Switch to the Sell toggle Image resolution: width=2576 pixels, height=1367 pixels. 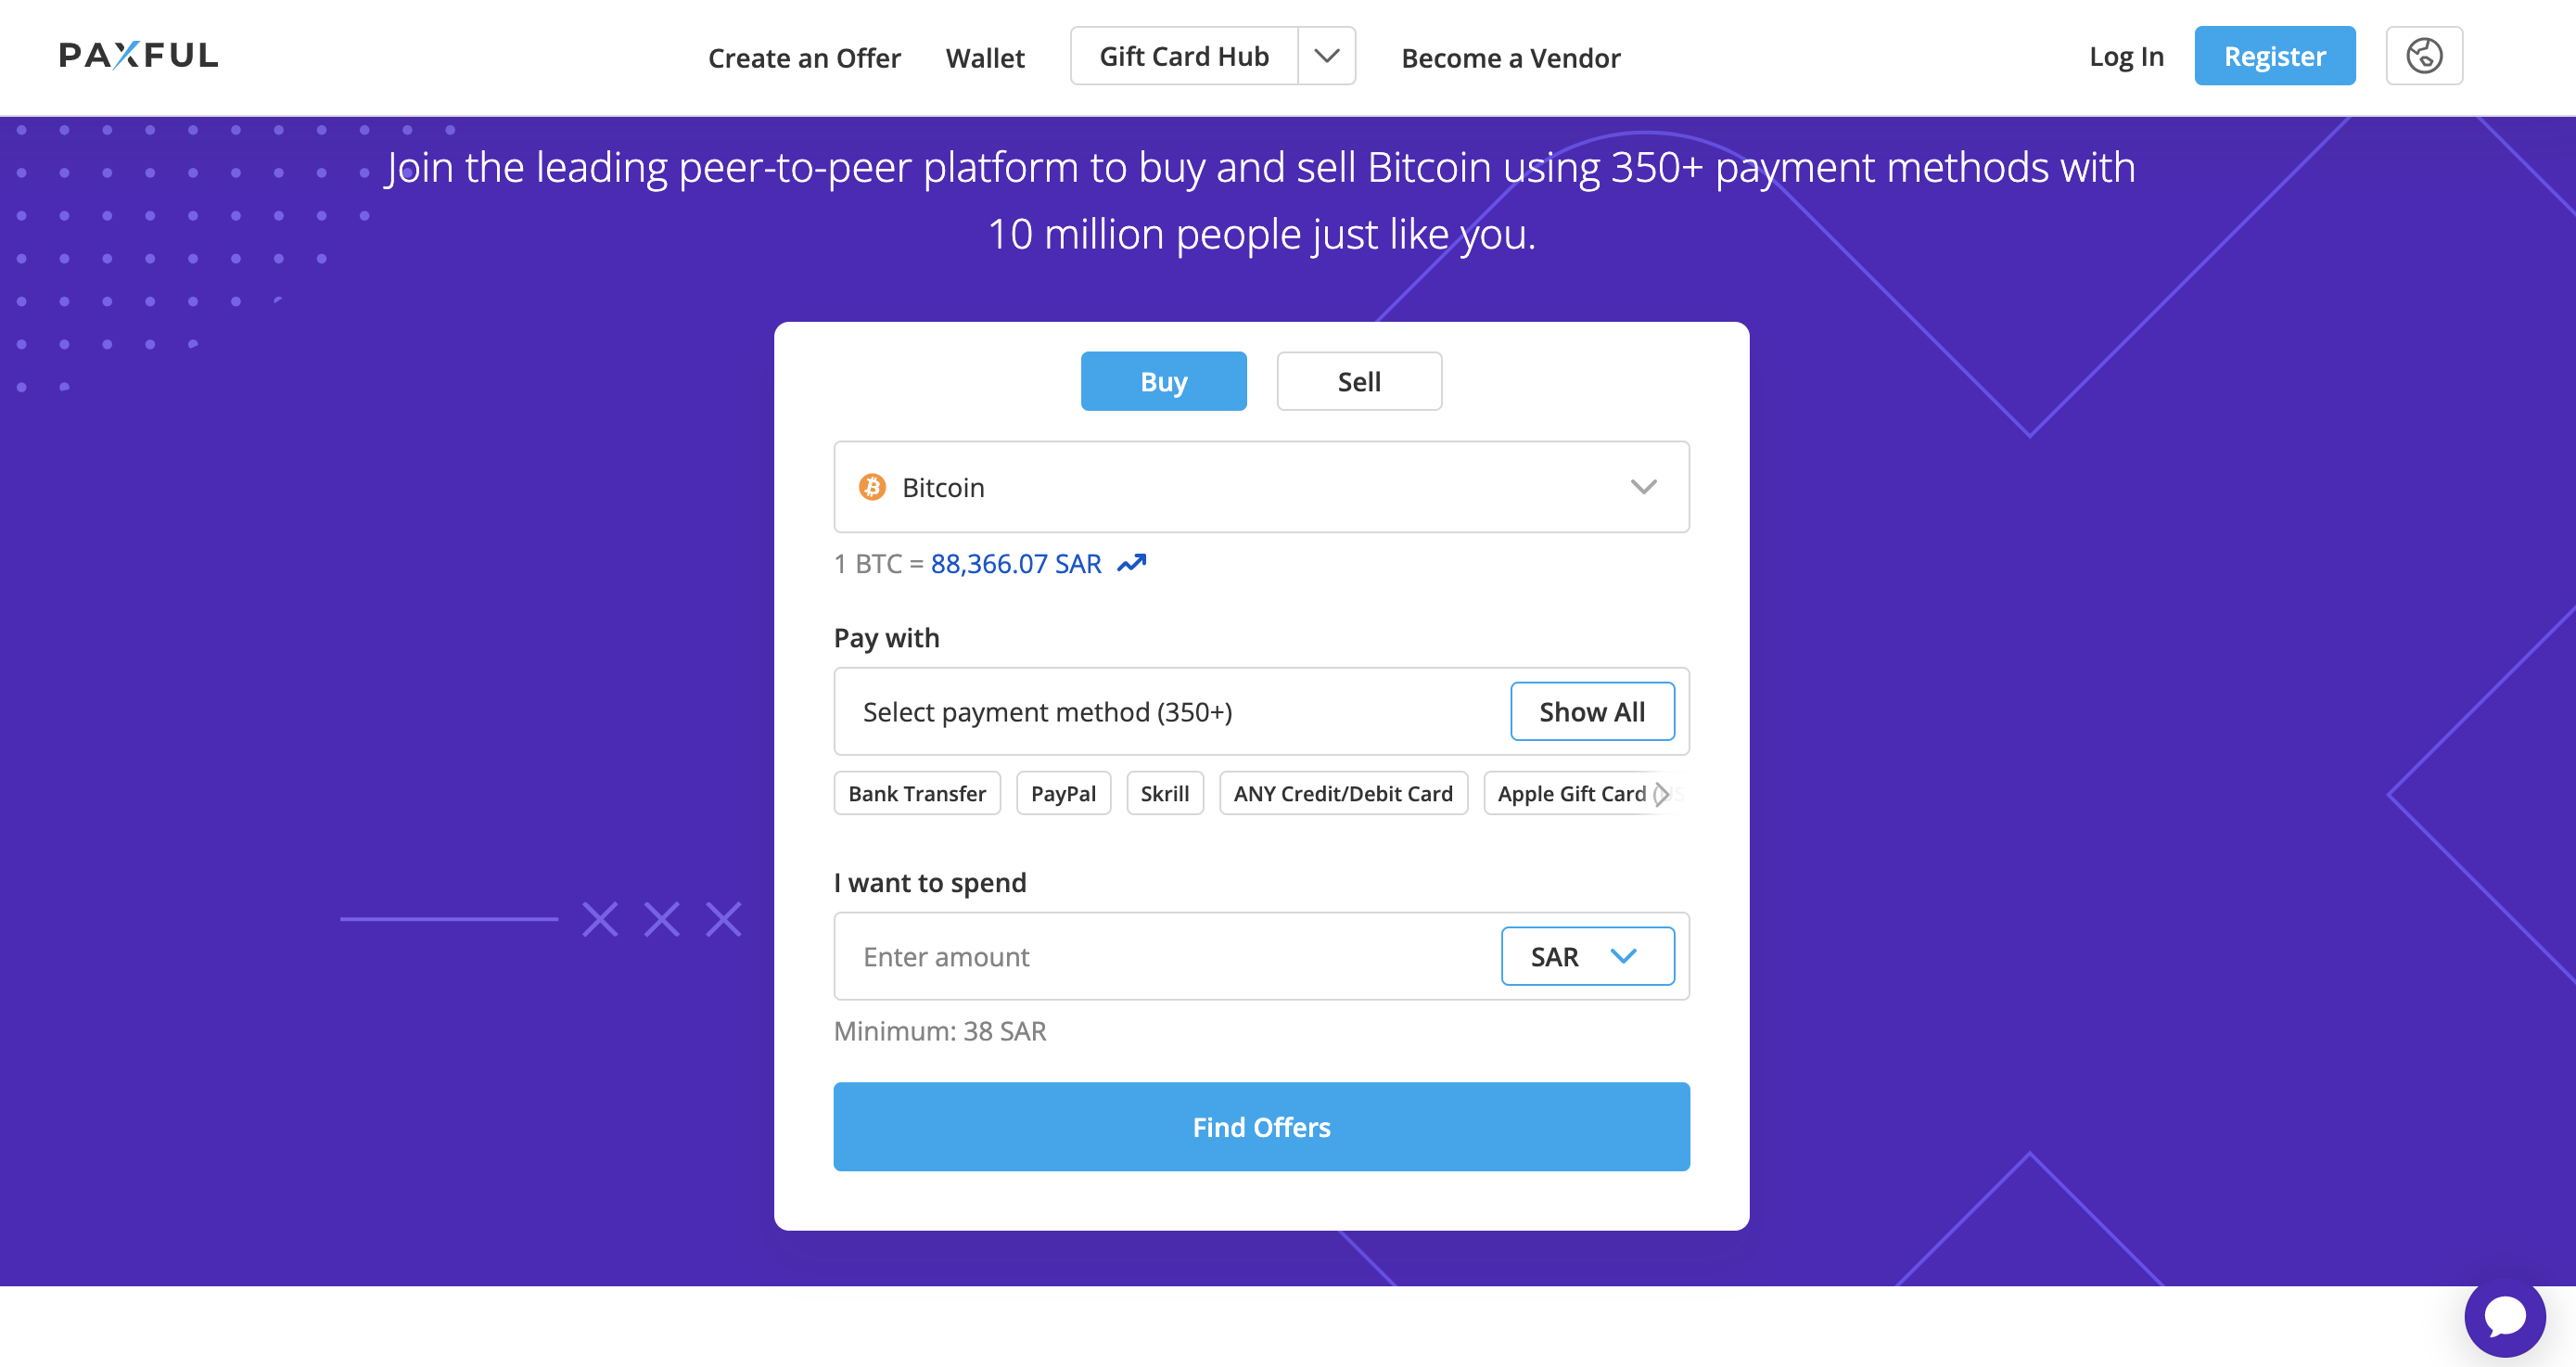click(x=1359, y=381)
